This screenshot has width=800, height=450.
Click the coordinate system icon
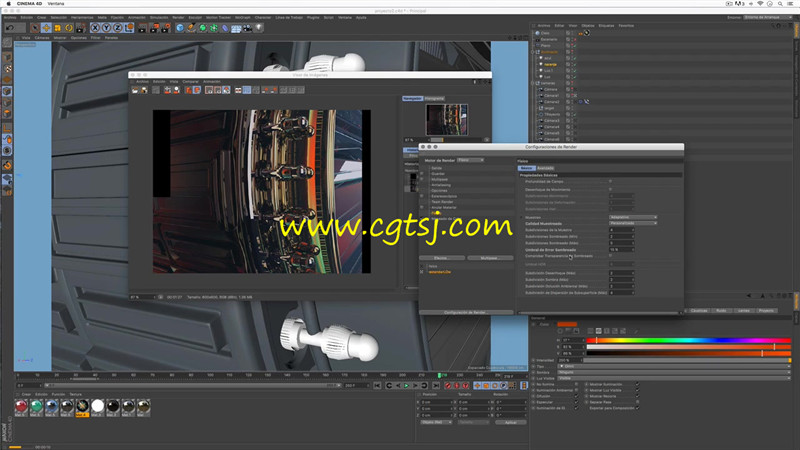point(129,28)
